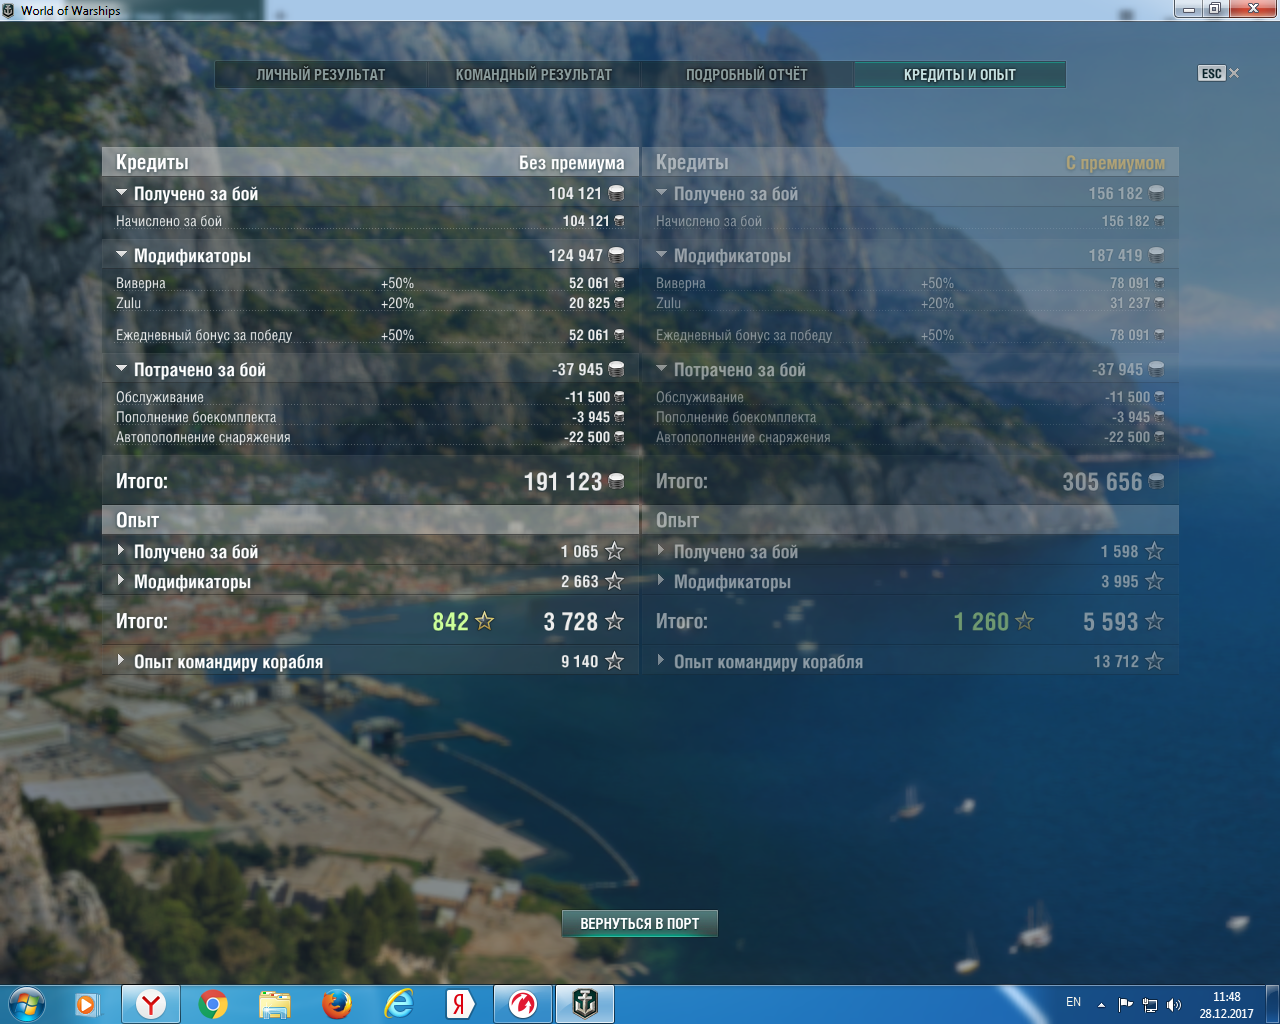Click the Без премиума column header
The height and width of the screenshot is (1024, 1280).
coord(571,162)
